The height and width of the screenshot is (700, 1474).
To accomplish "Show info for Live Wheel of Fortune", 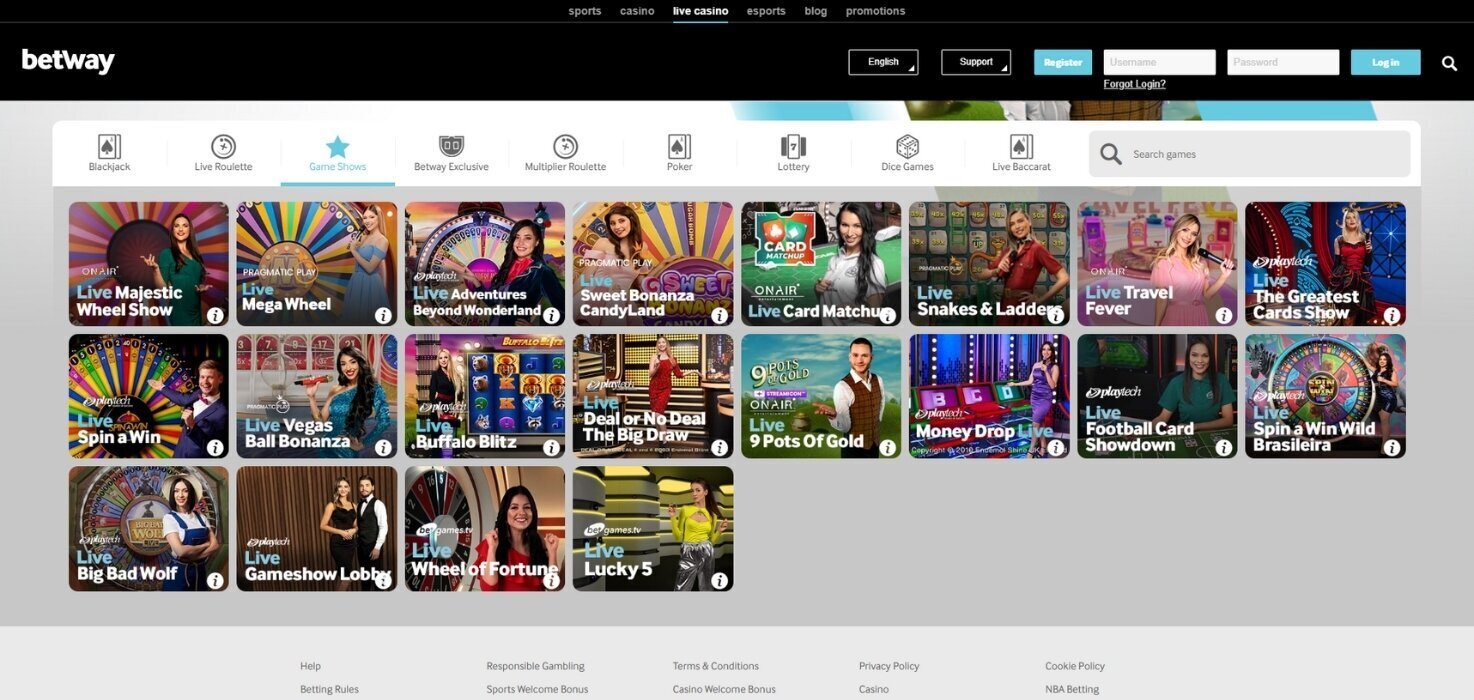I will tap(551, 580).
